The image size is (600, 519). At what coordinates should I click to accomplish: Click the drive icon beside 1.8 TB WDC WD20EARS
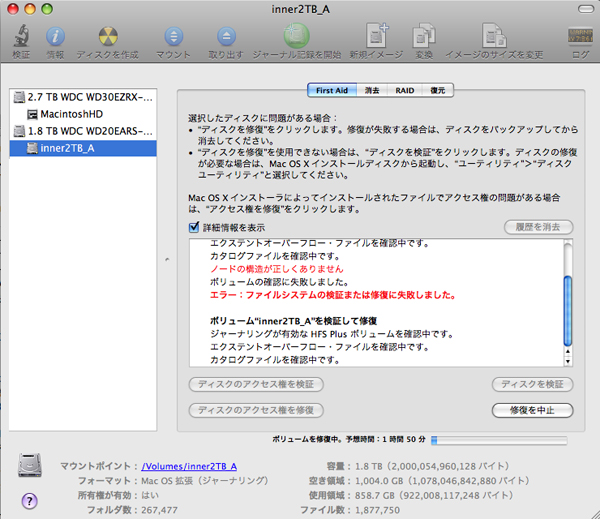tap(19, 131)
